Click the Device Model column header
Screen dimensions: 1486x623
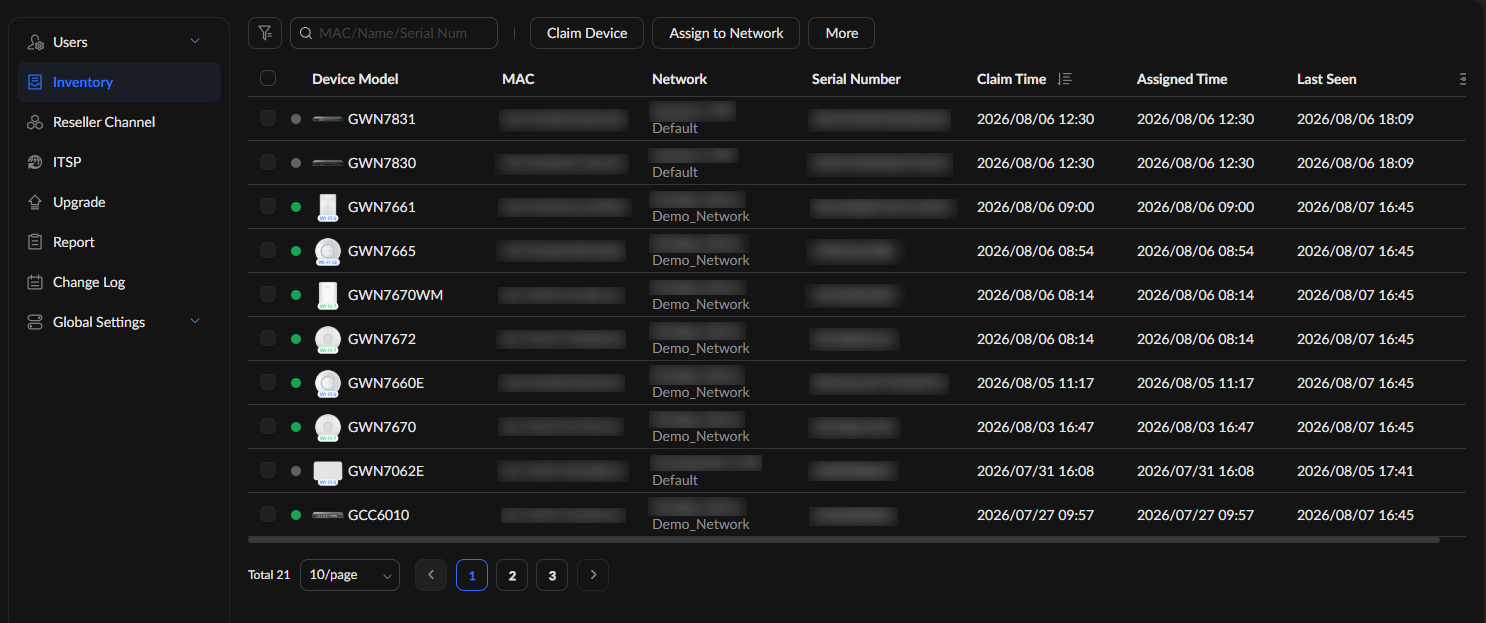coord(355,79)
